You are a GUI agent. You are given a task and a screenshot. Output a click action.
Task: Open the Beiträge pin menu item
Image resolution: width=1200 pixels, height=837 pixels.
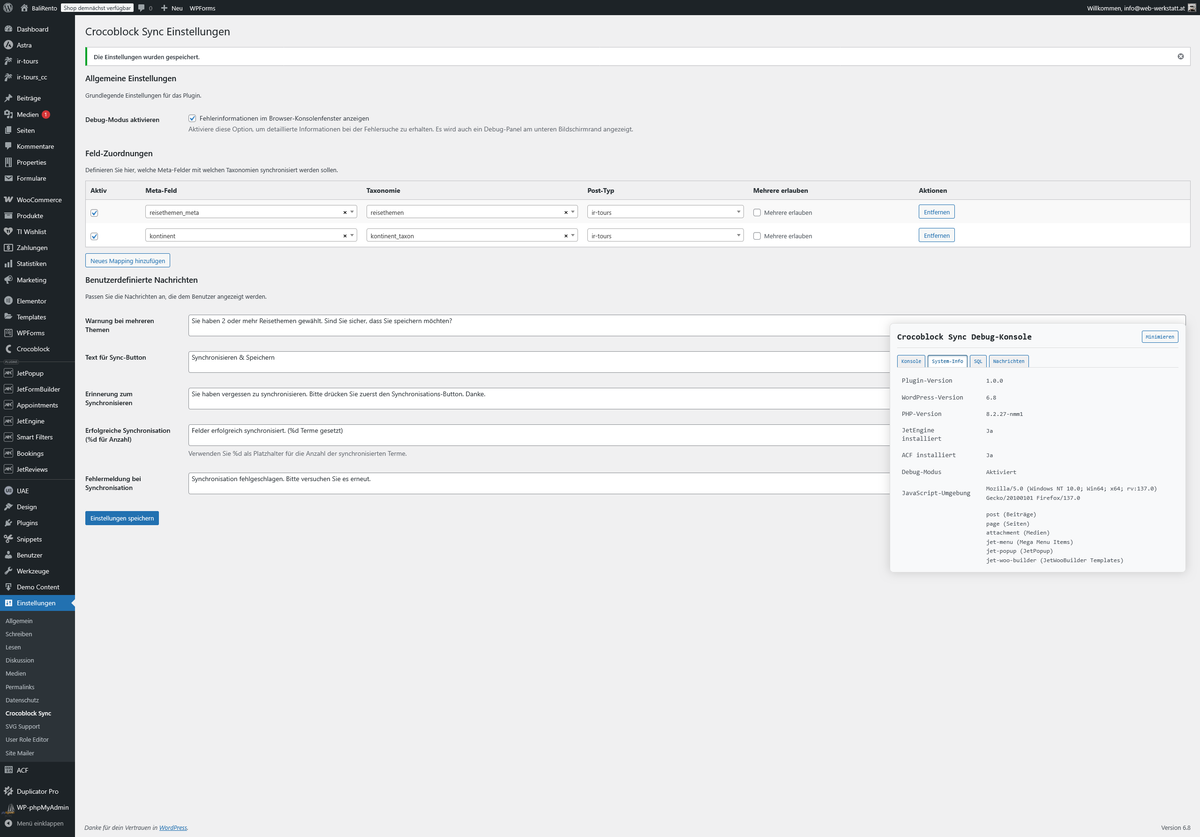pos(37,98)
